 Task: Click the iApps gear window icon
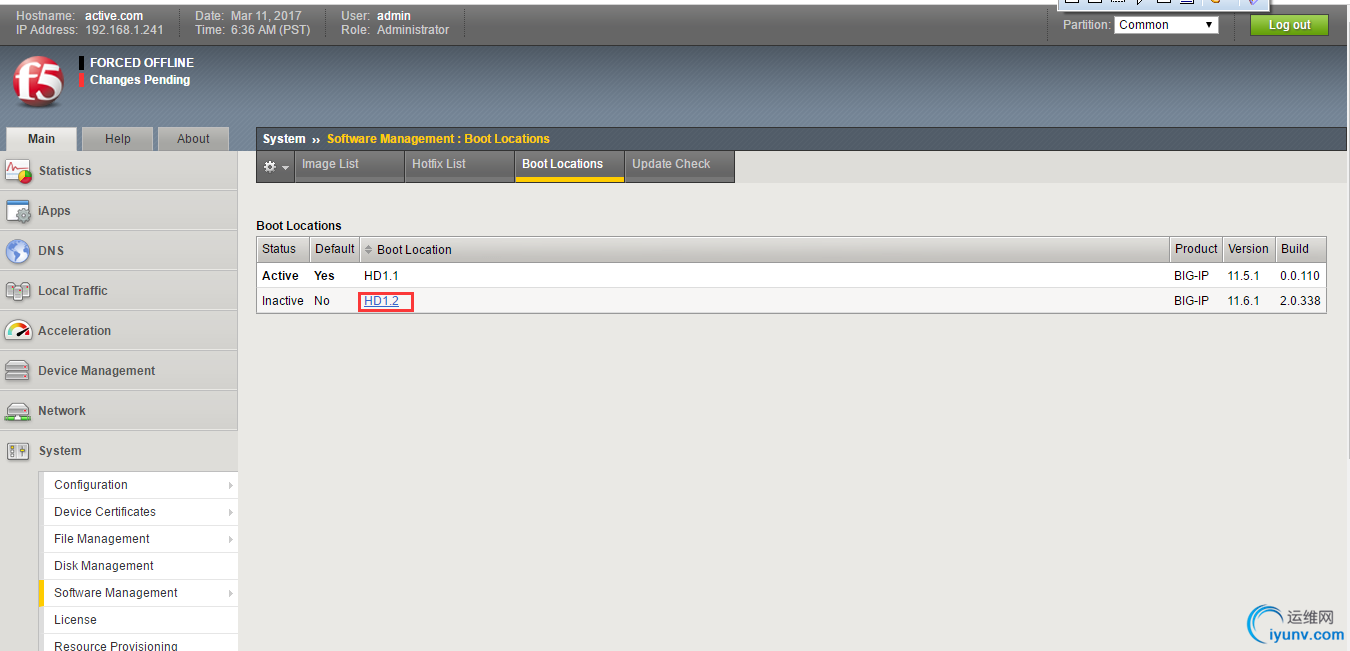[19, 211]
